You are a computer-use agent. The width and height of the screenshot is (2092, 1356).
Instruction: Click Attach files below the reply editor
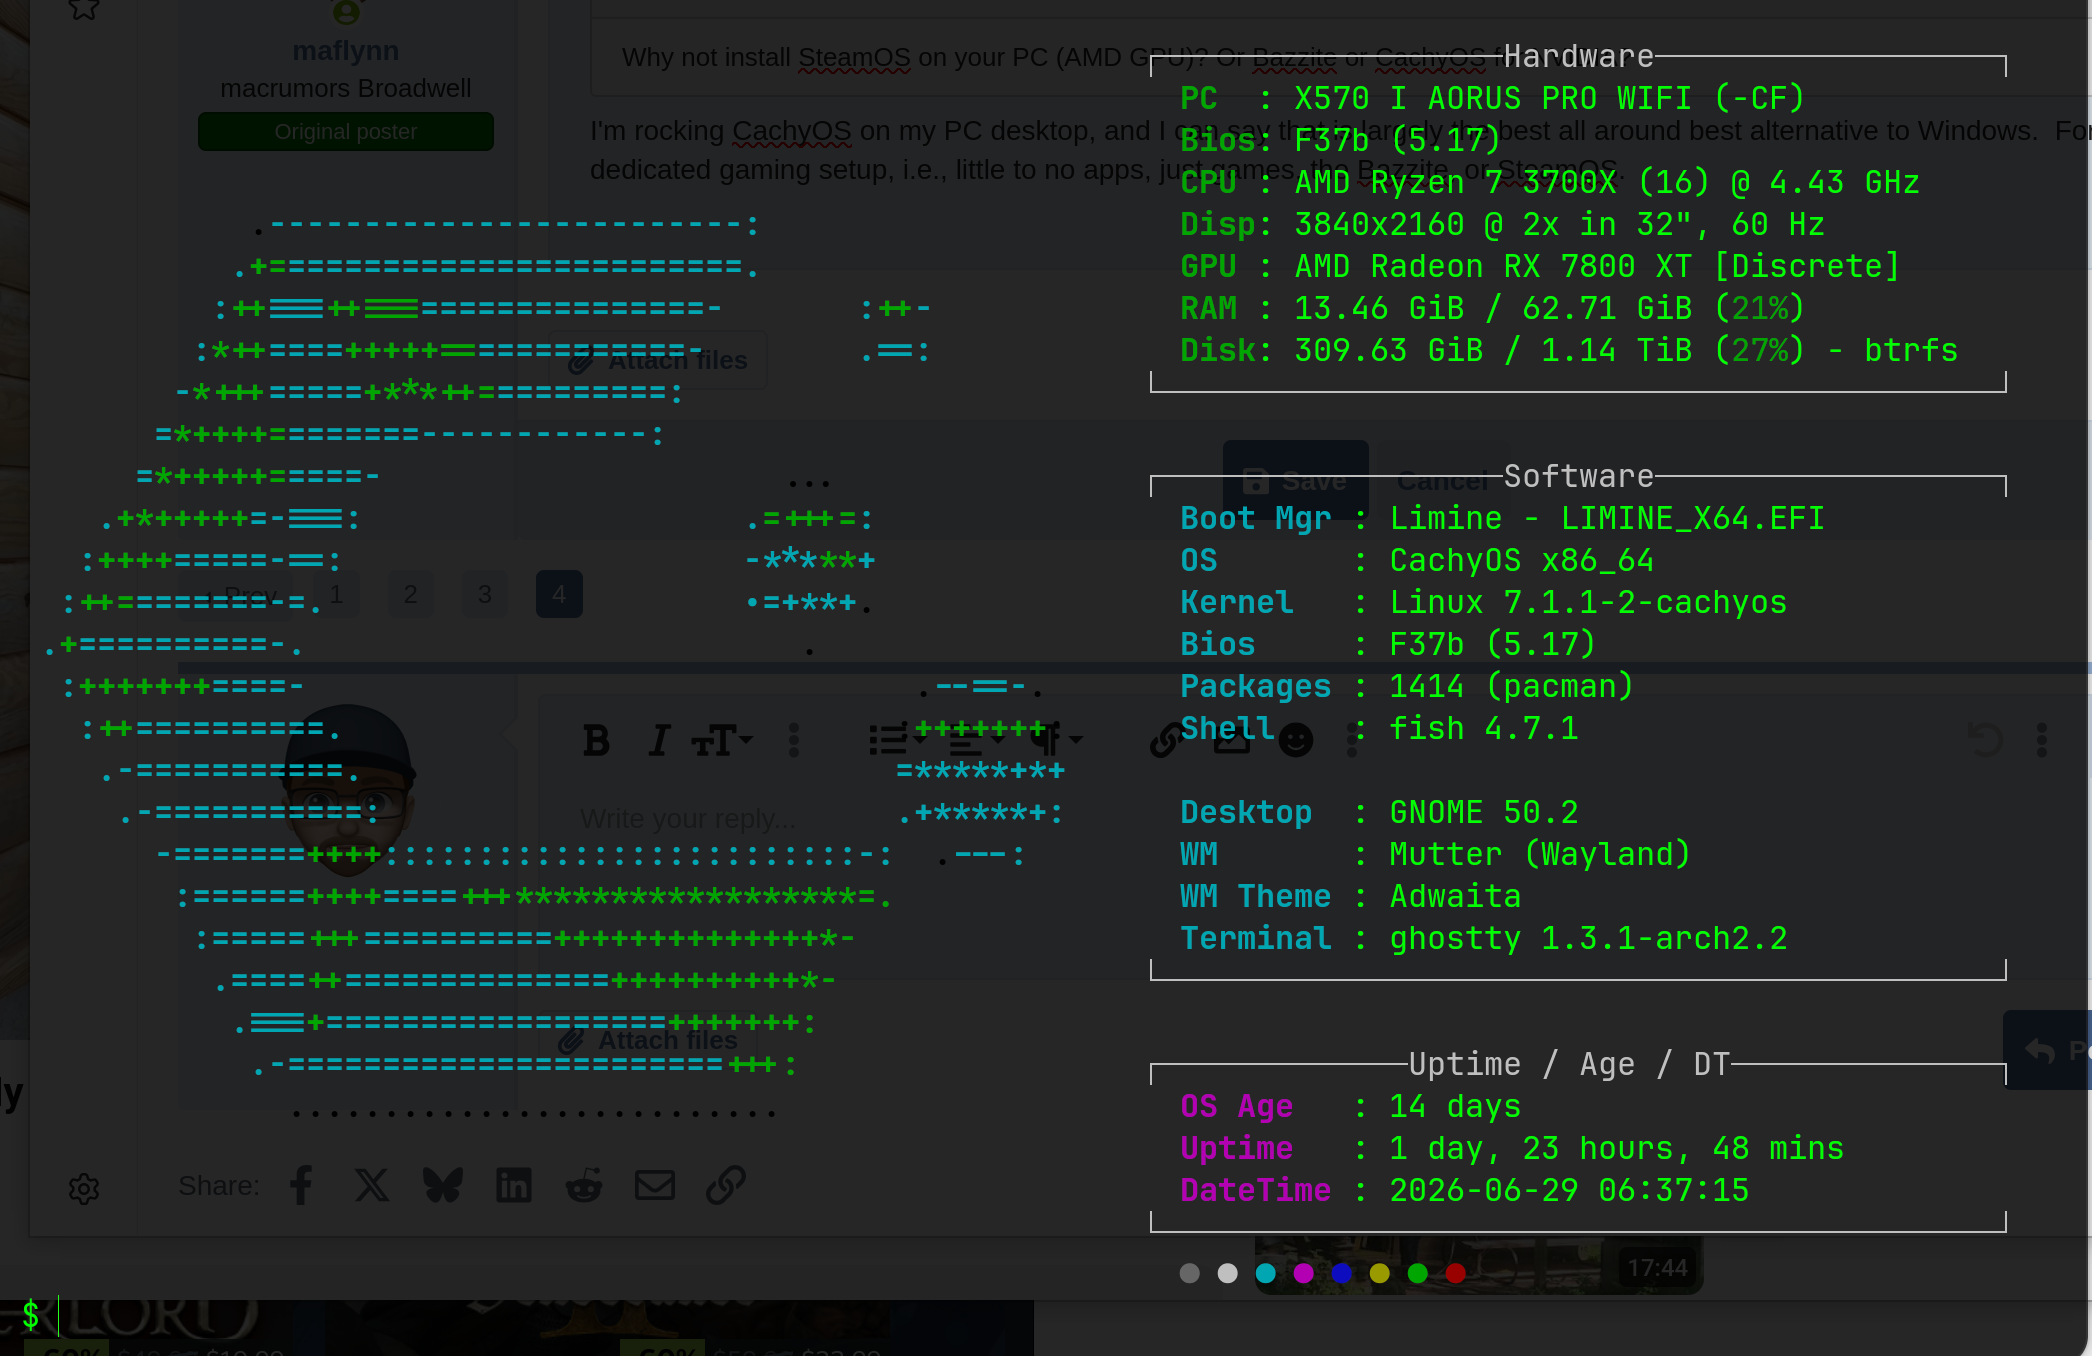coord(648,1041)
